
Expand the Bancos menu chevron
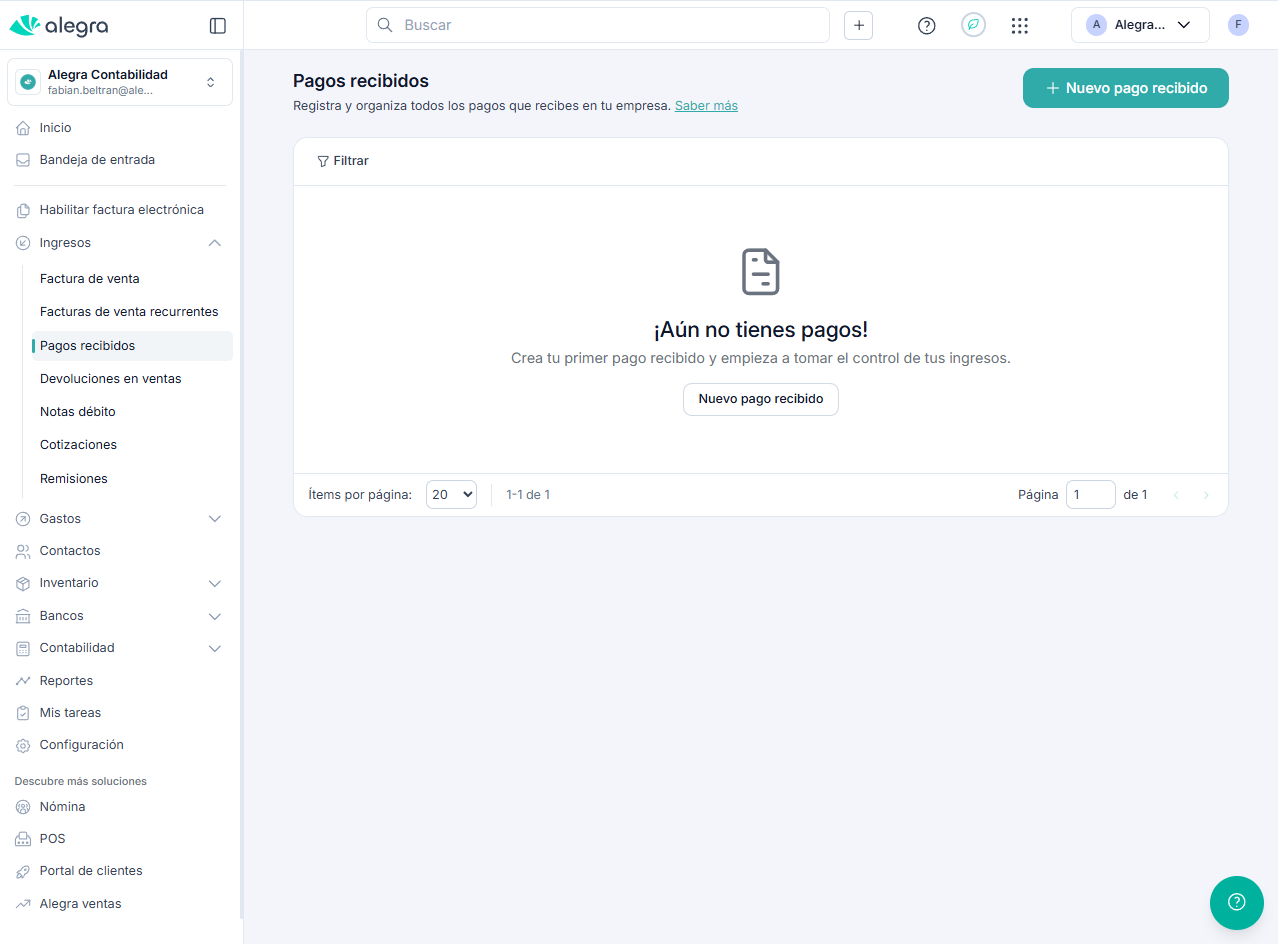point(214,616)
